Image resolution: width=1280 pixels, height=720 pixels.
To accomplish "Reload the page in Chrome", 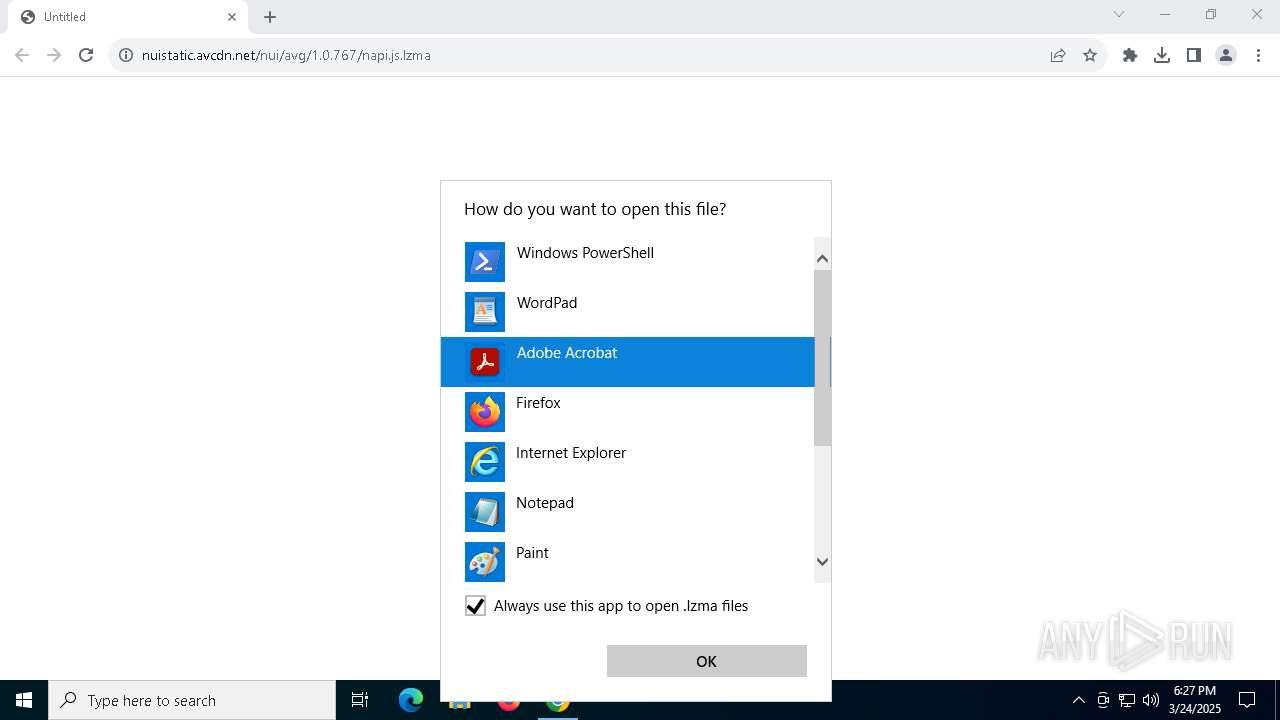I will click(x=86, y=55).
